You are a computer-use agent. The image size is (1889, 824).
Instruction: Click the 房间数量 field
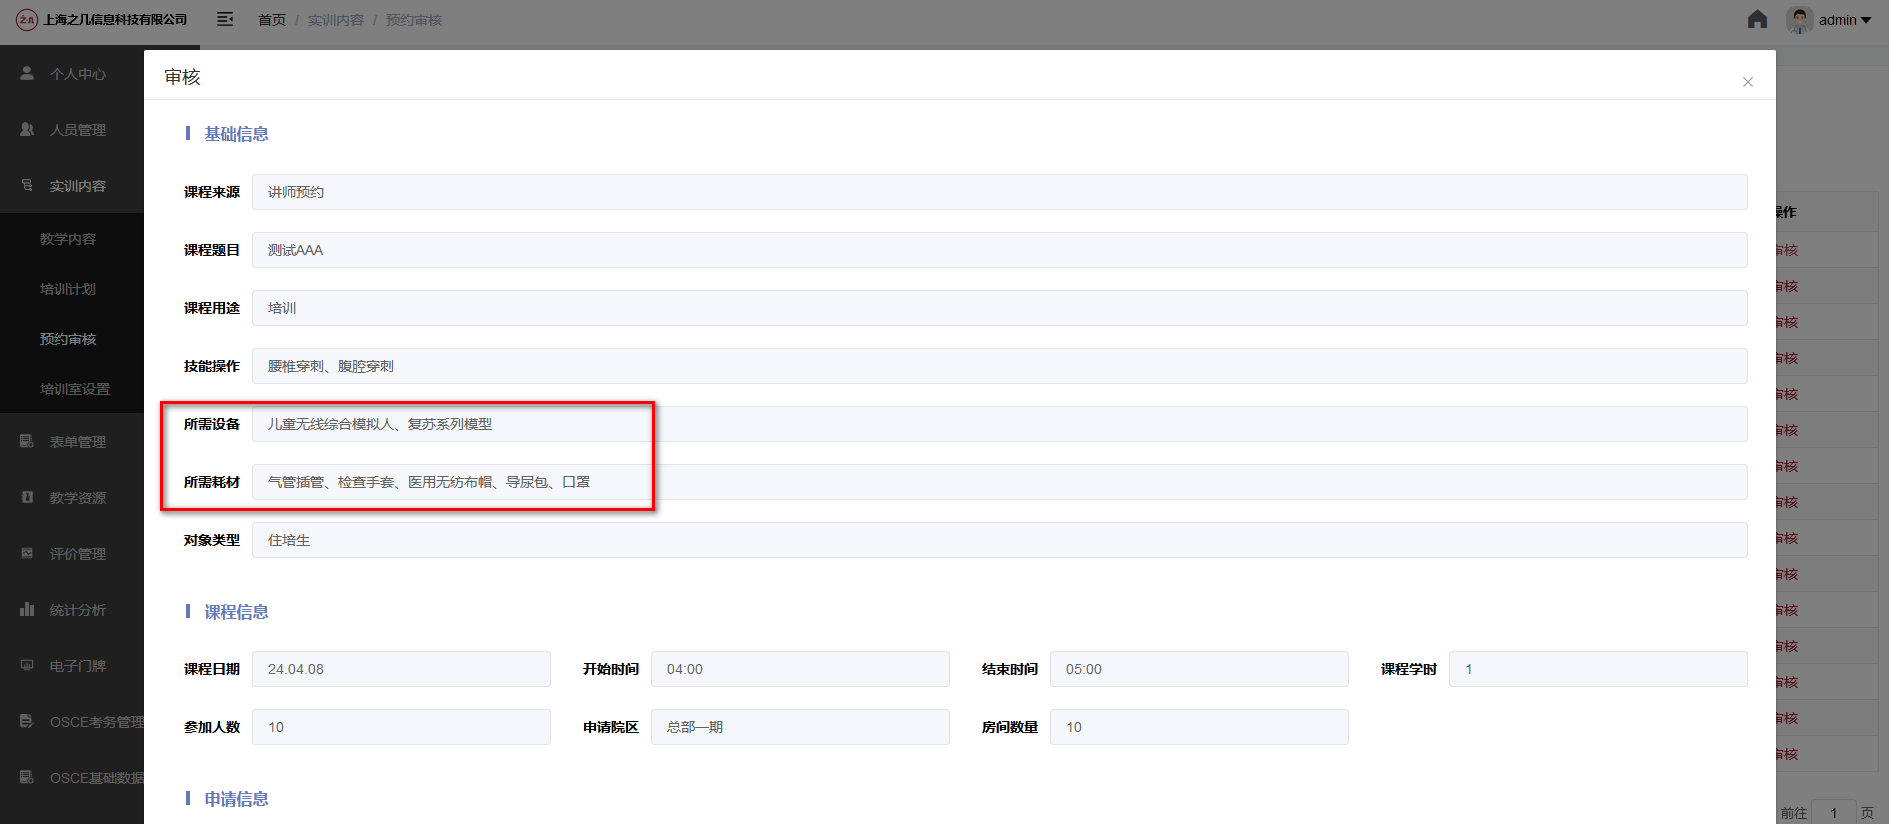coord(1199,727)
